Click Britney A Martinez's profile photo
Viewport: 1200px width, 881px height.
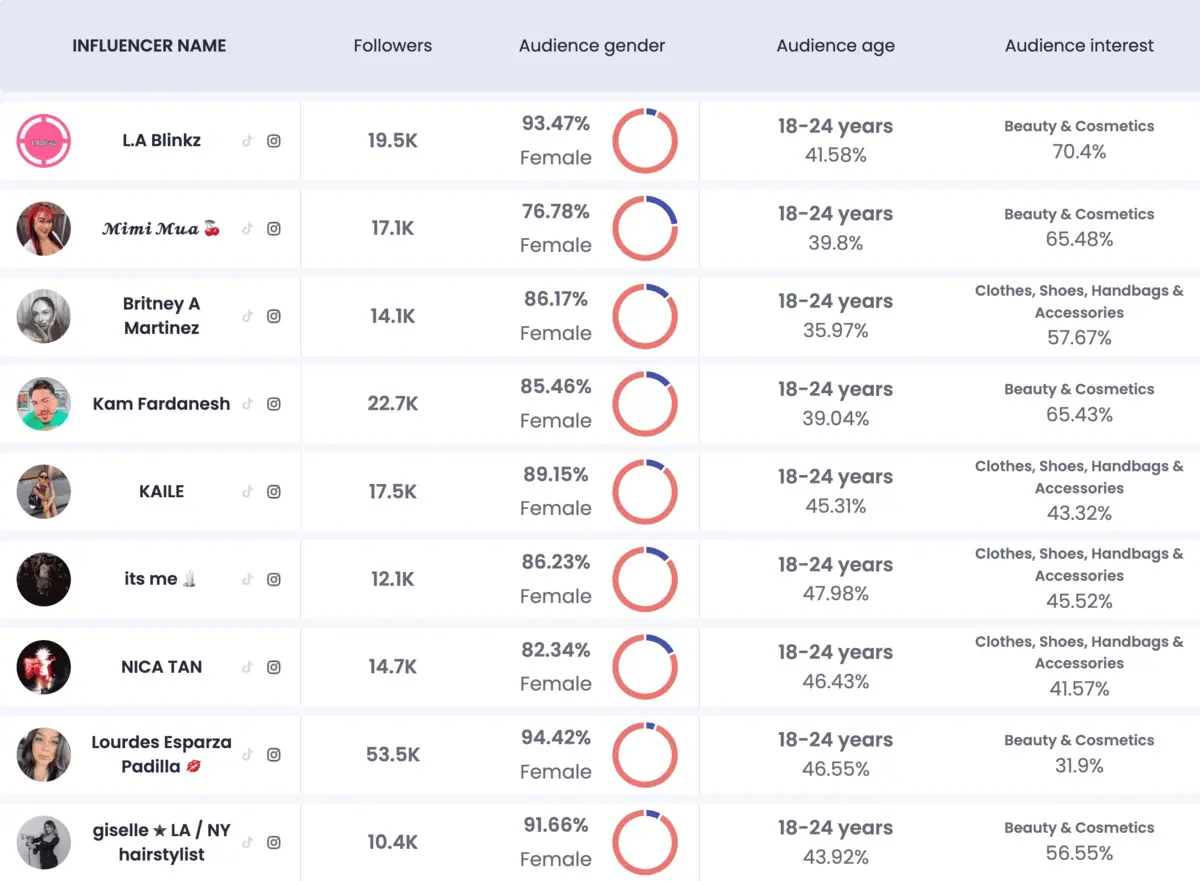click(43, 316)
